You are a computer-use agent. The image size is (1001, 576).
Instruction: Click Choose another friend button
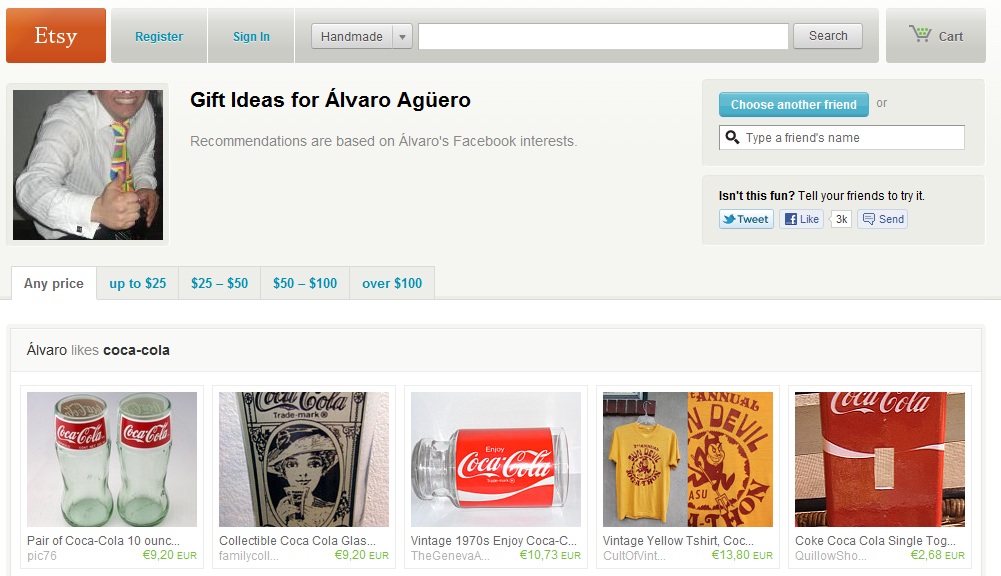coord(793,104)
